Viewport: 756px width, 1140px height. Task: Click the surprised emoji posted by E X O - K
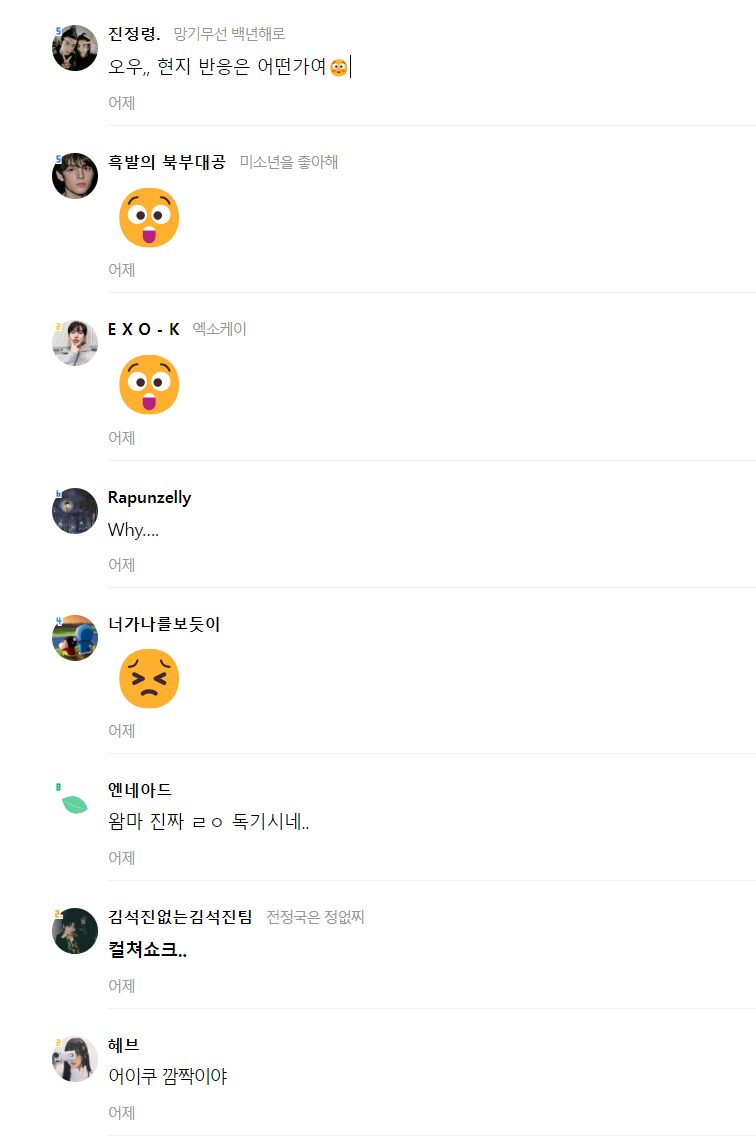pyautogui.click(x=149, y=385)
